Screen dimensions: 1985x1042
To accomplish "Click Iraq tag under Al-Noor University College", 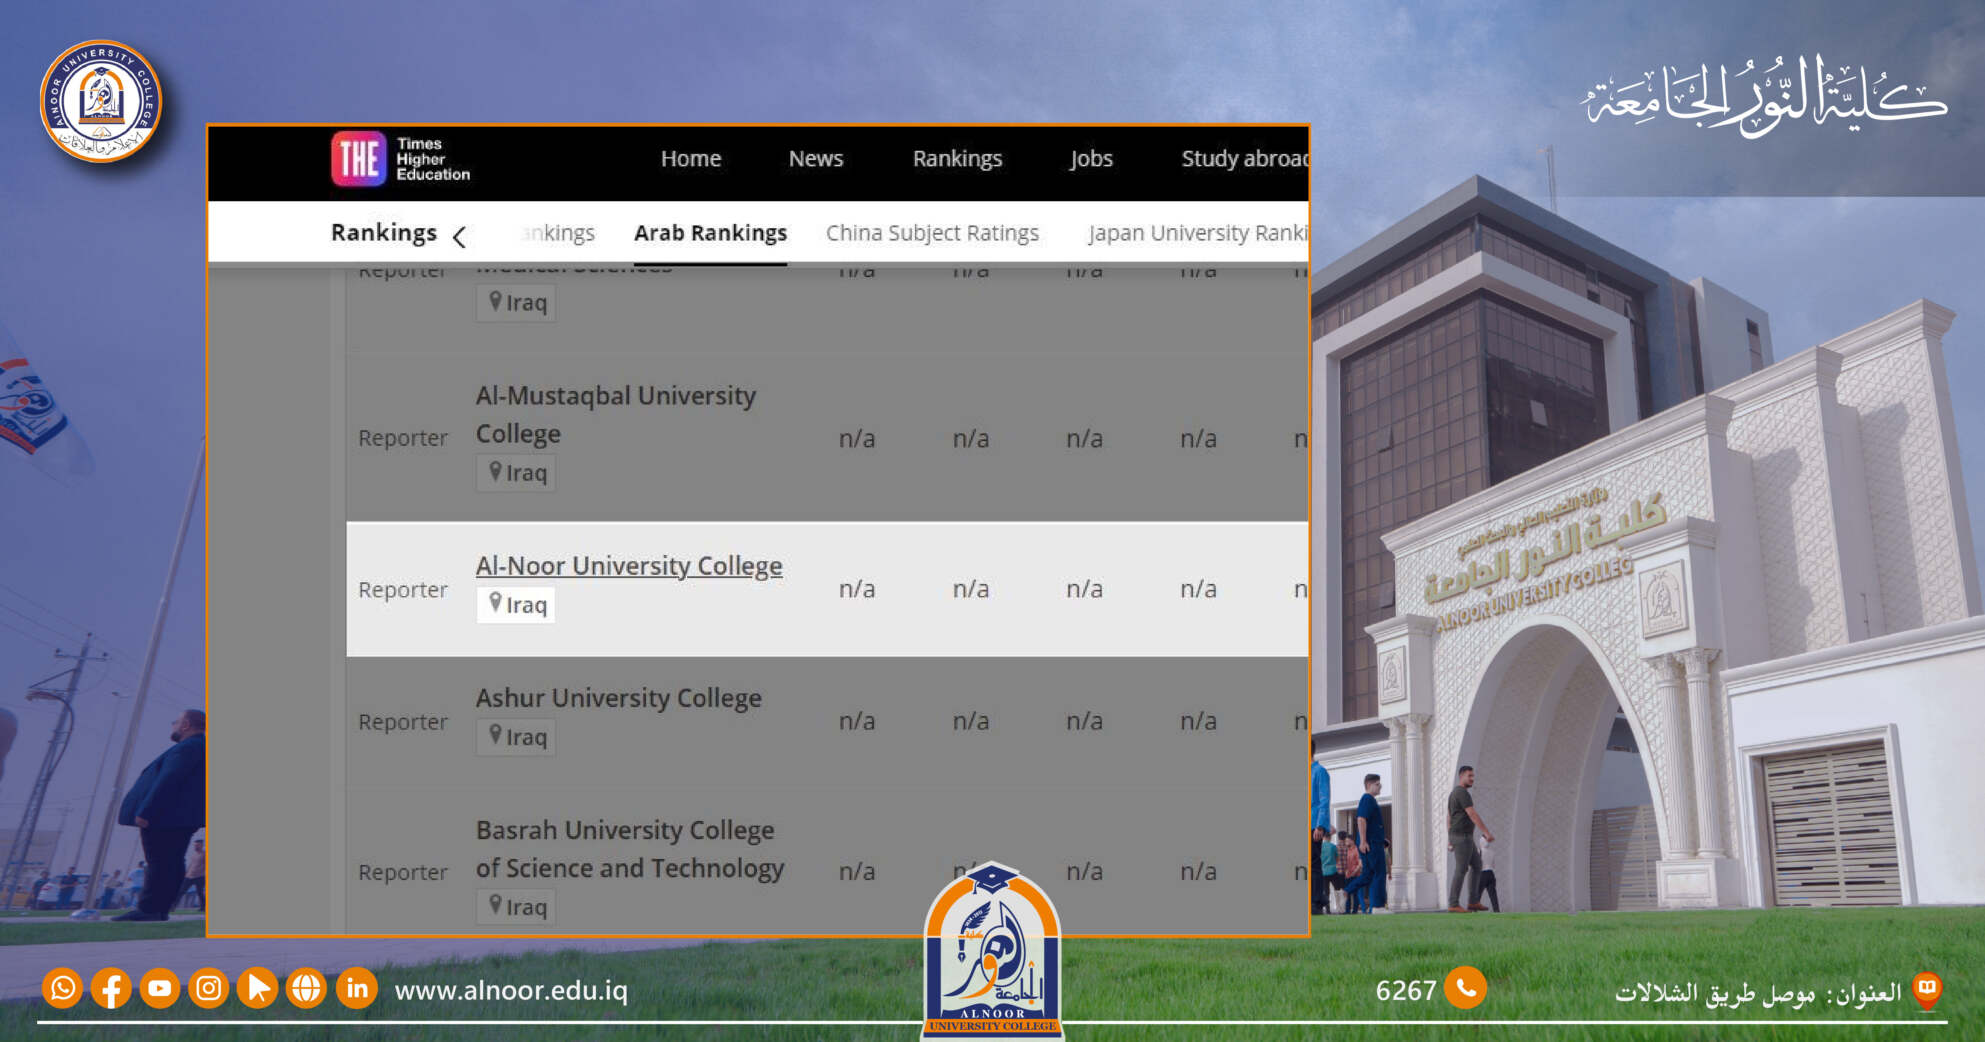I will [516, 604].
